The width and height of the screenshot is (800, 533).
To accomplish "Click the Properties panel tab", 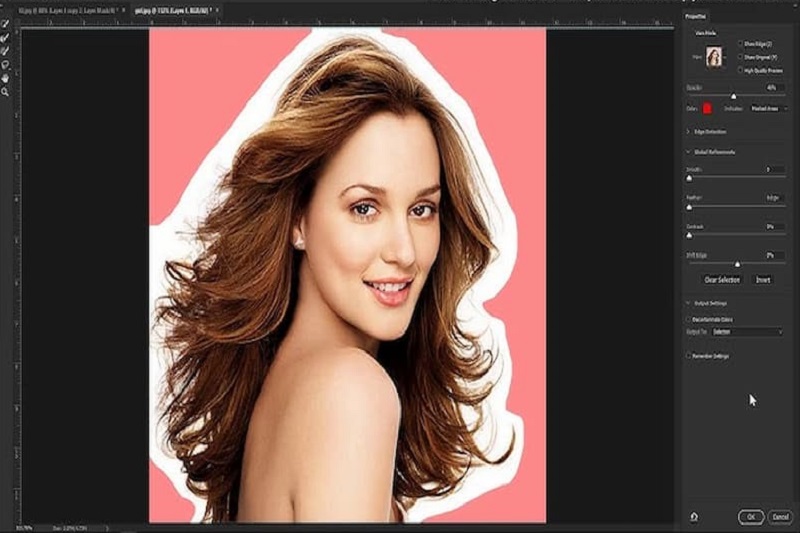I will 695,16.
